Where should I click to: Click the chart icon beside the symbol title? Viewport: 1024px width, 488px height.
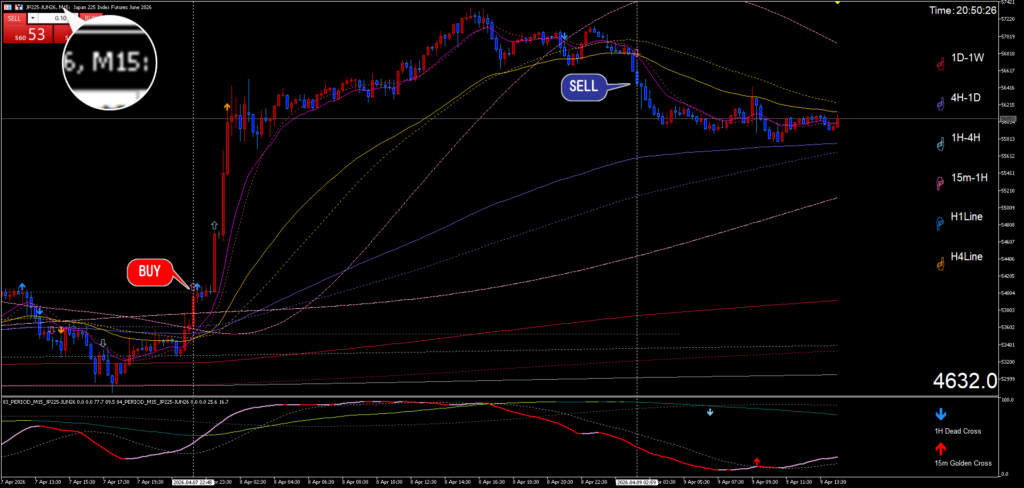(20, 6)
